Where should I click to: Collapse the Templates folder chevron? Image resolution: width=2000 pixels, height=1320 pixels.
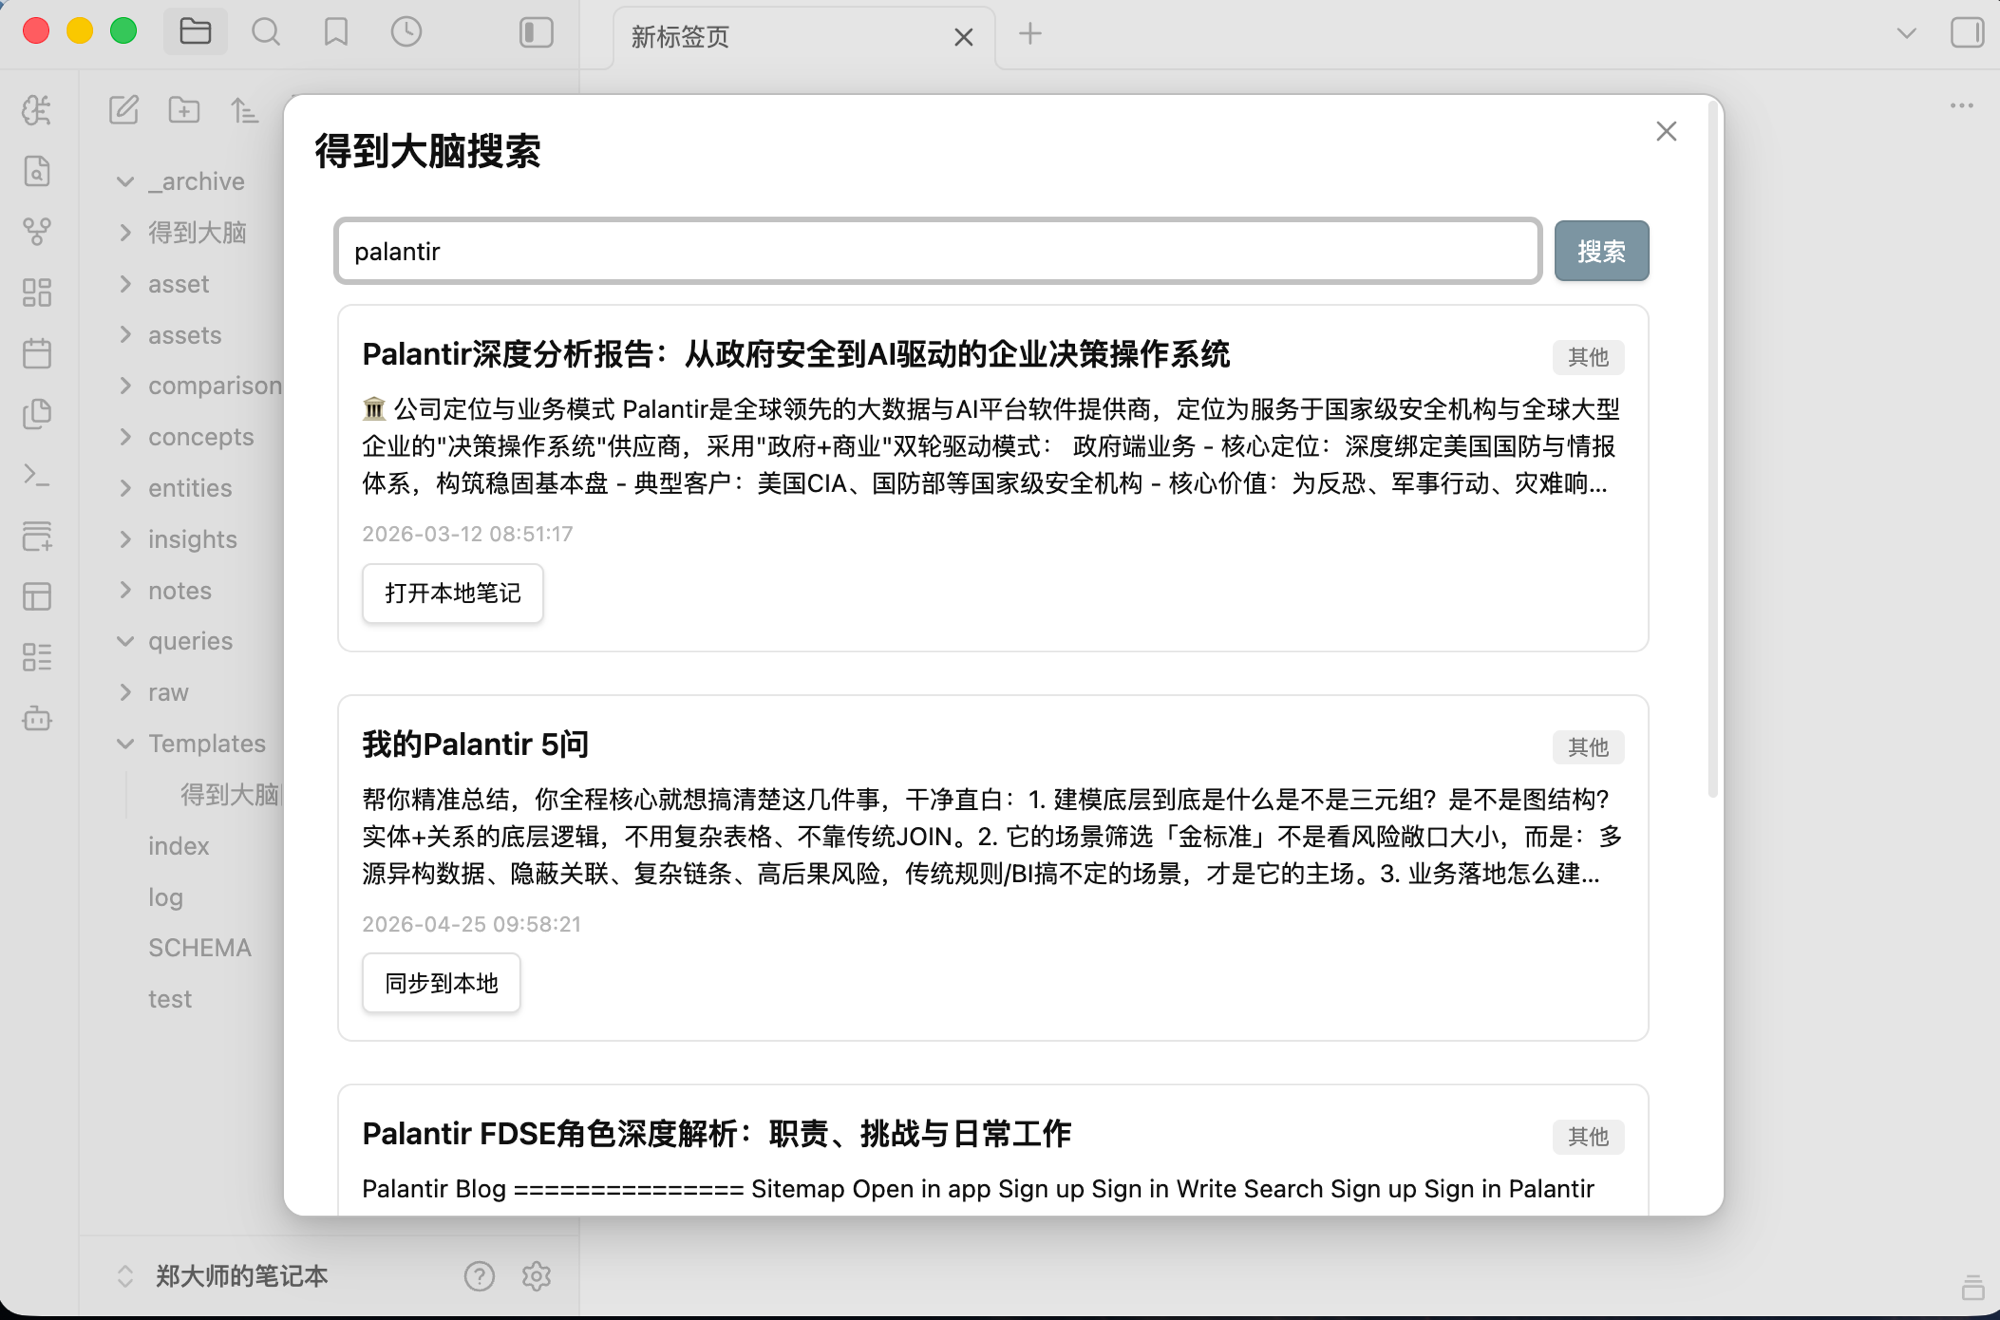tap(125, 743)
